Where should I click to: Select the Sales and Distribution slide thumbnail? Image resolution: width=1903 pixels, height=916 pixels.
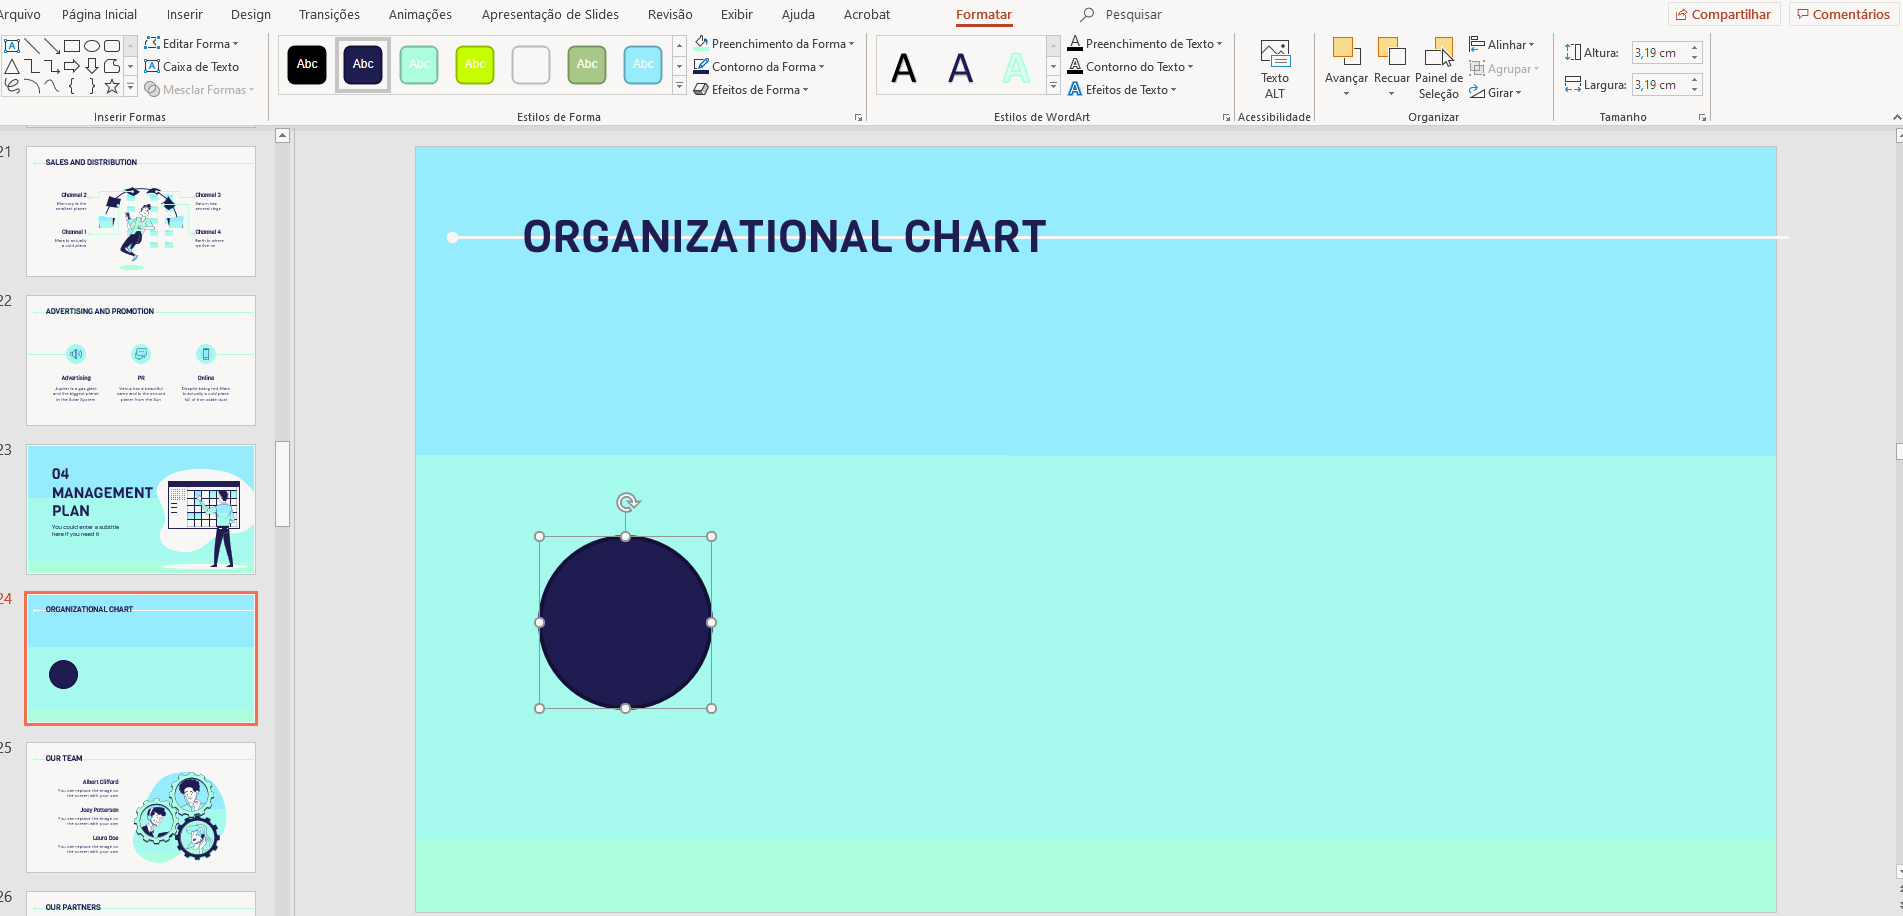pyautogui.click(x=141, y=212)
